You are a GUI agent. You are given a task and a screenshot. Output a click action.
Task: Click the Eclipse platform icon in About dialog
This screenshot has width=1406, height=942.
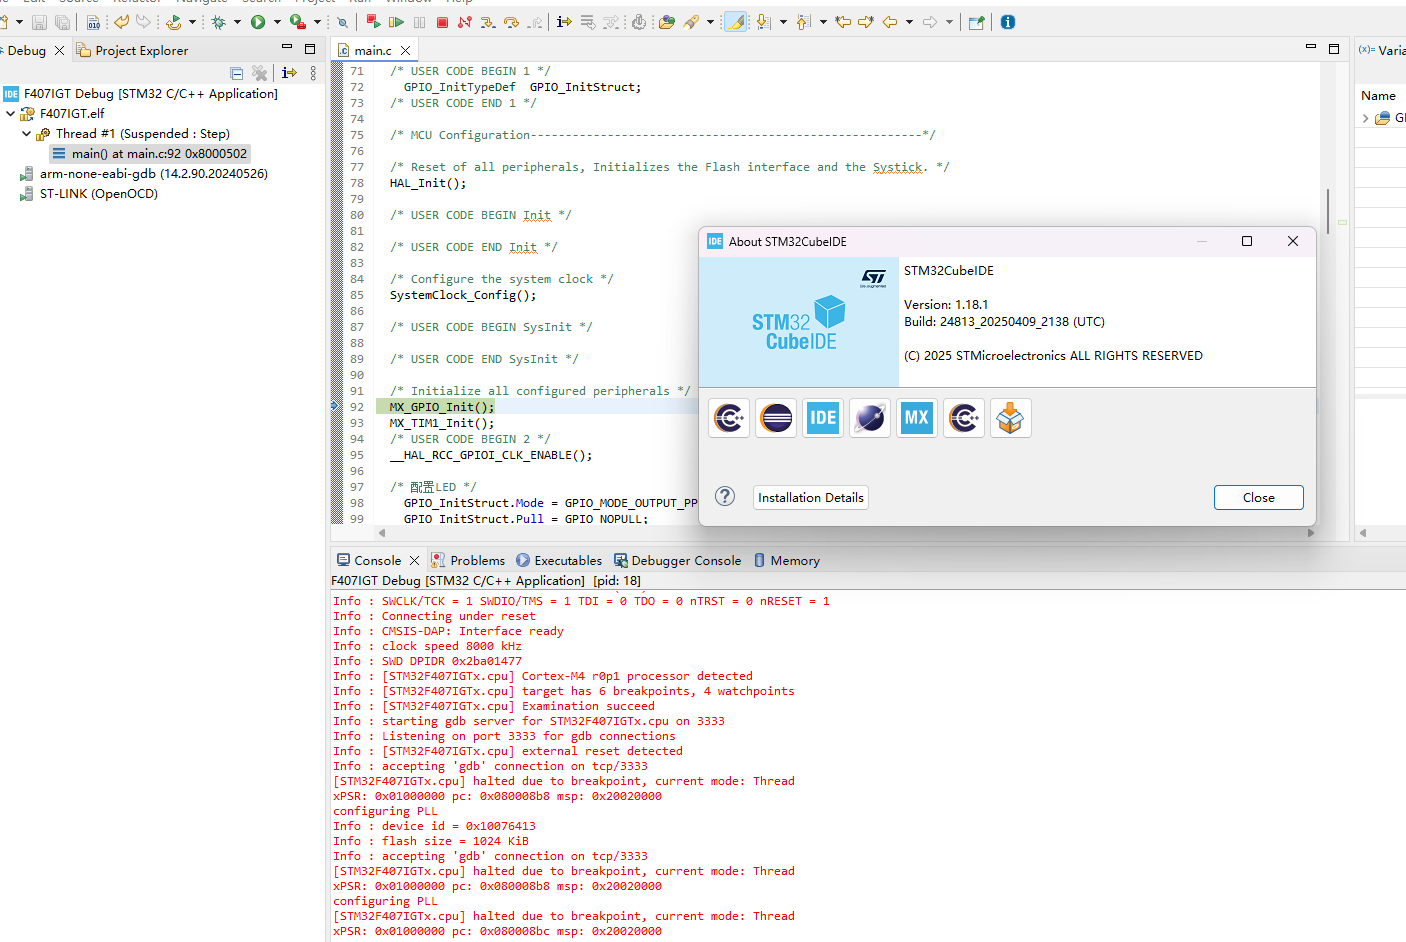point(776,418)
